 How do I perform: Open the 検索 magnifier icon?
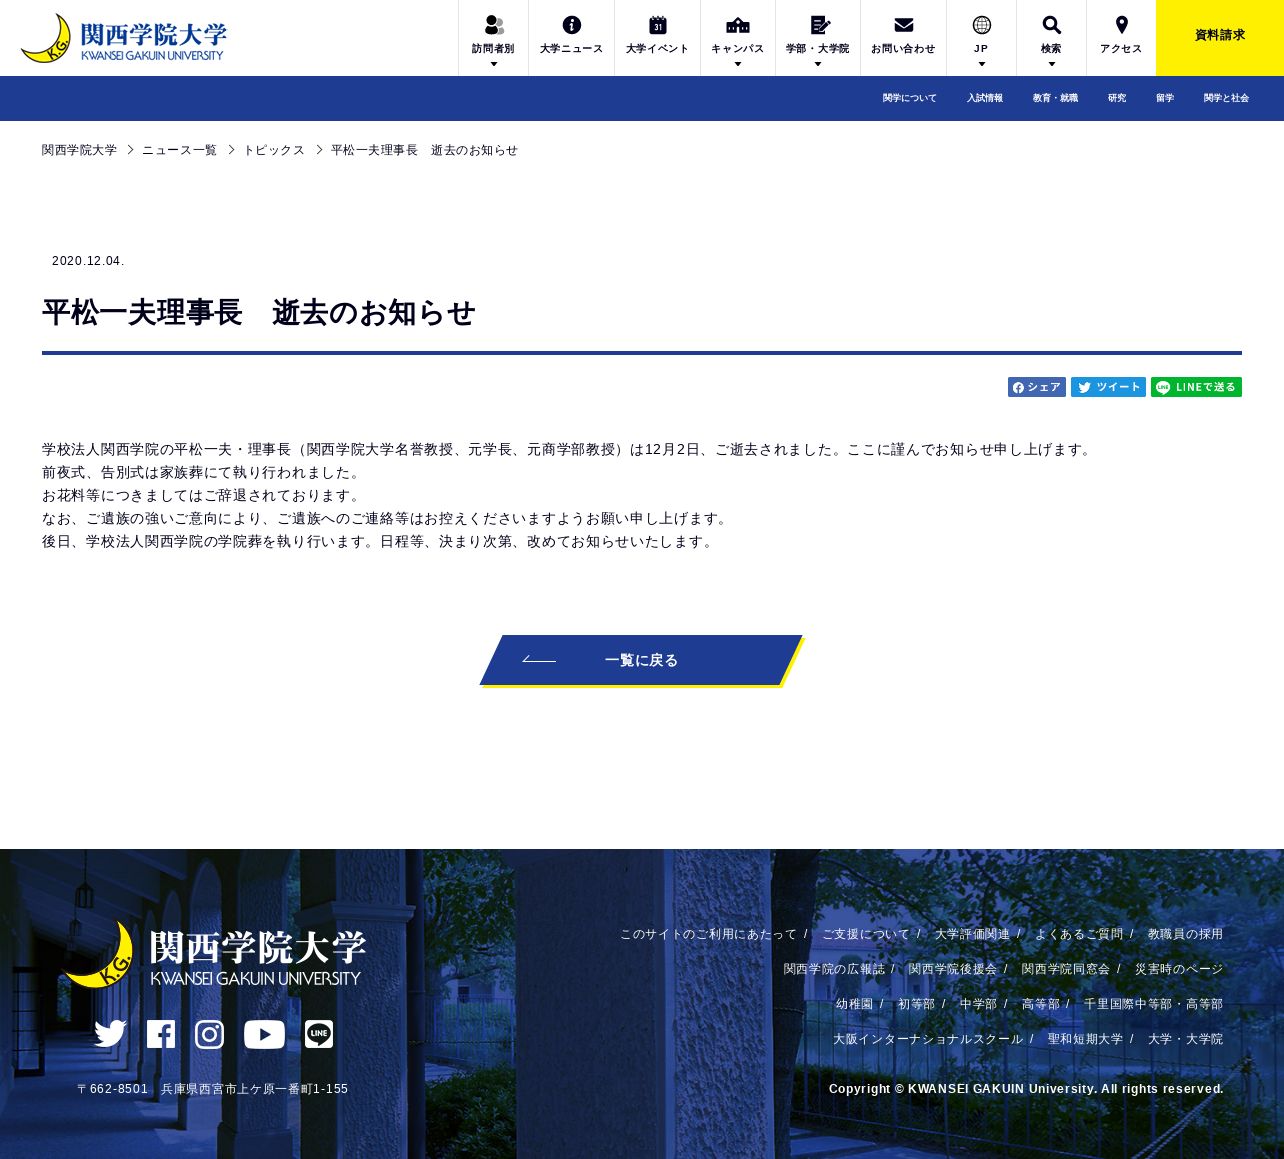pos(1051,25)
